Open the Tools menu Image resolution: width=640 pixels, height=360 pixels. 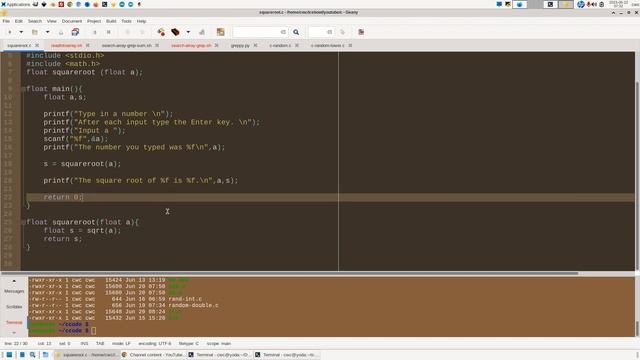(127, 21)
